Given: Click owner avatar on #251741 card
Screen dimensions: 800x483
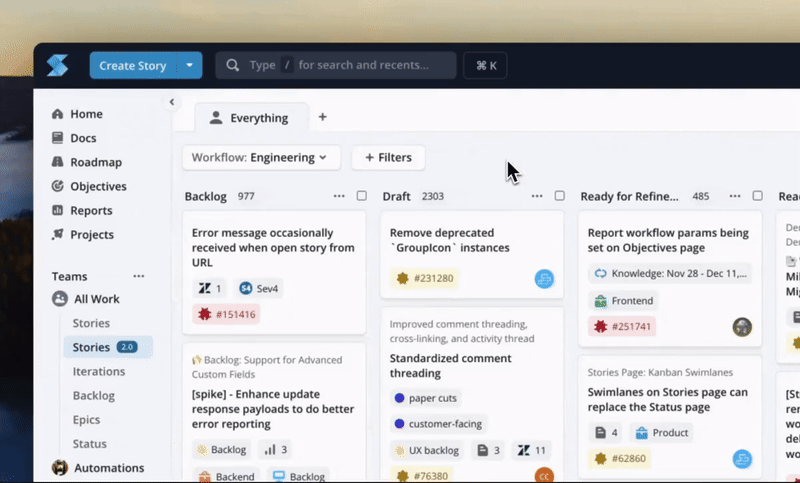Looking at the screenshot, I should [x=742, y=327].
